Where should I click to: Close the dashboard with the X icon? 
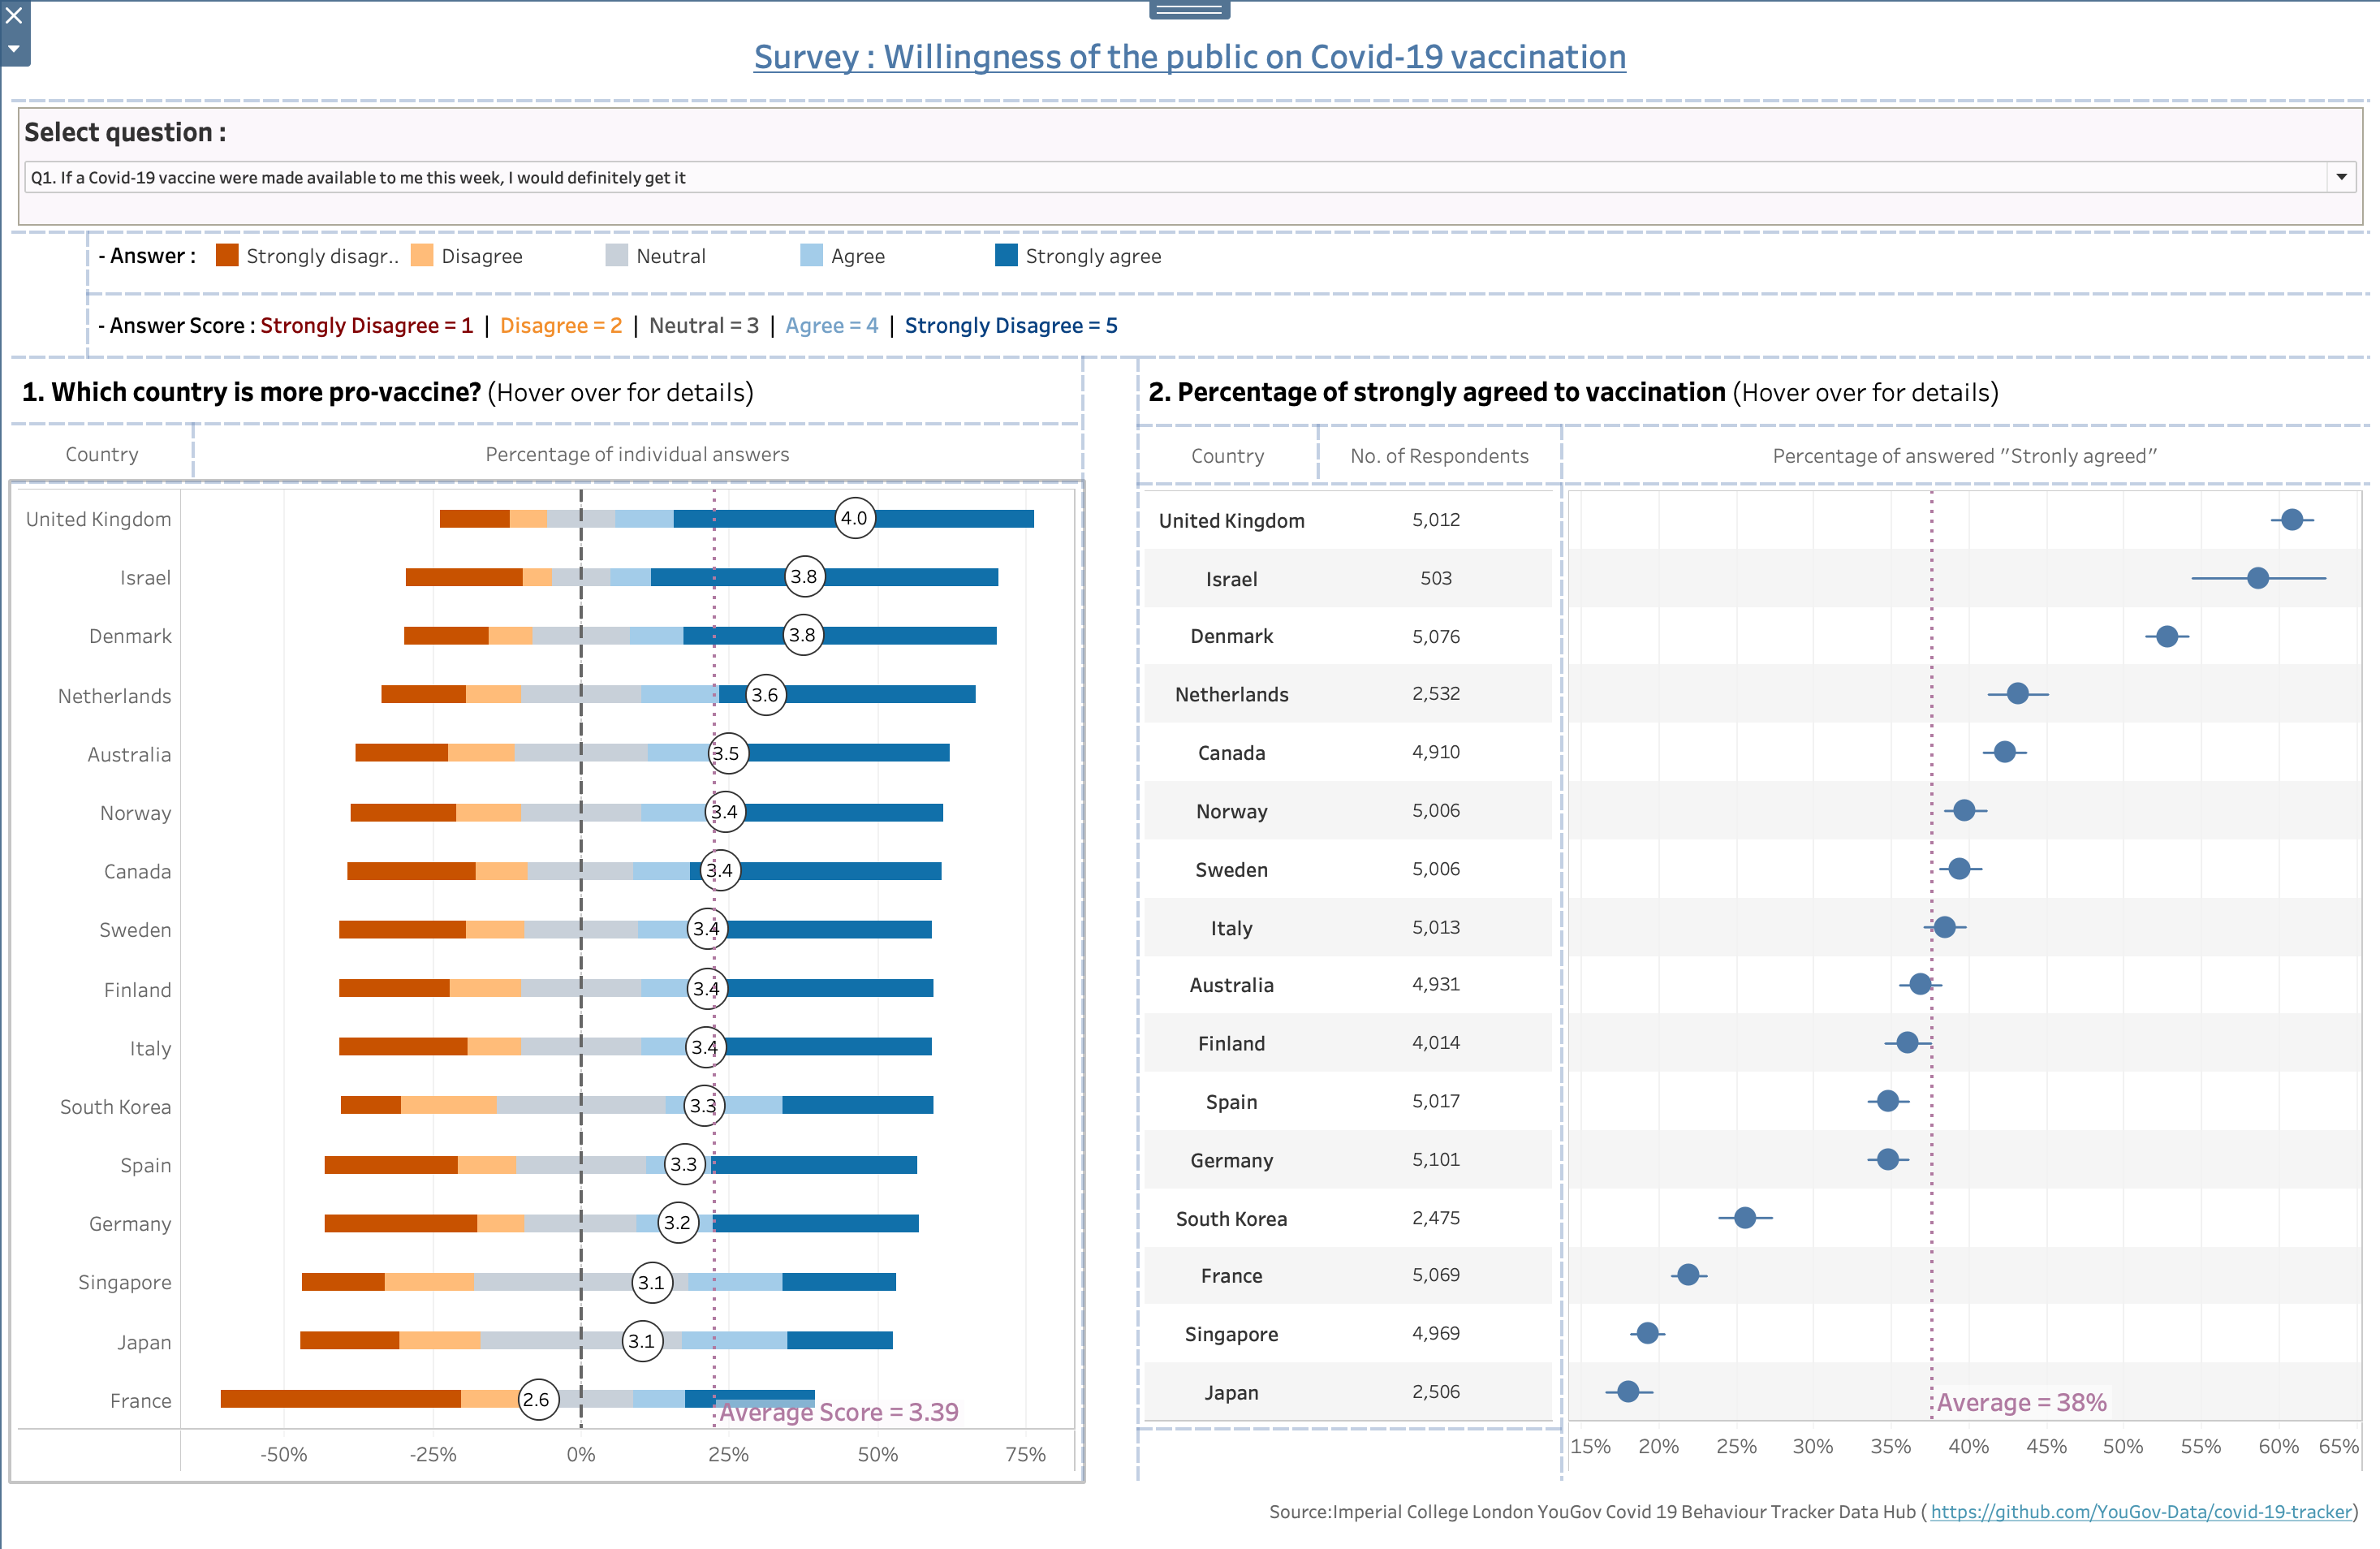[x=14, y=16]
